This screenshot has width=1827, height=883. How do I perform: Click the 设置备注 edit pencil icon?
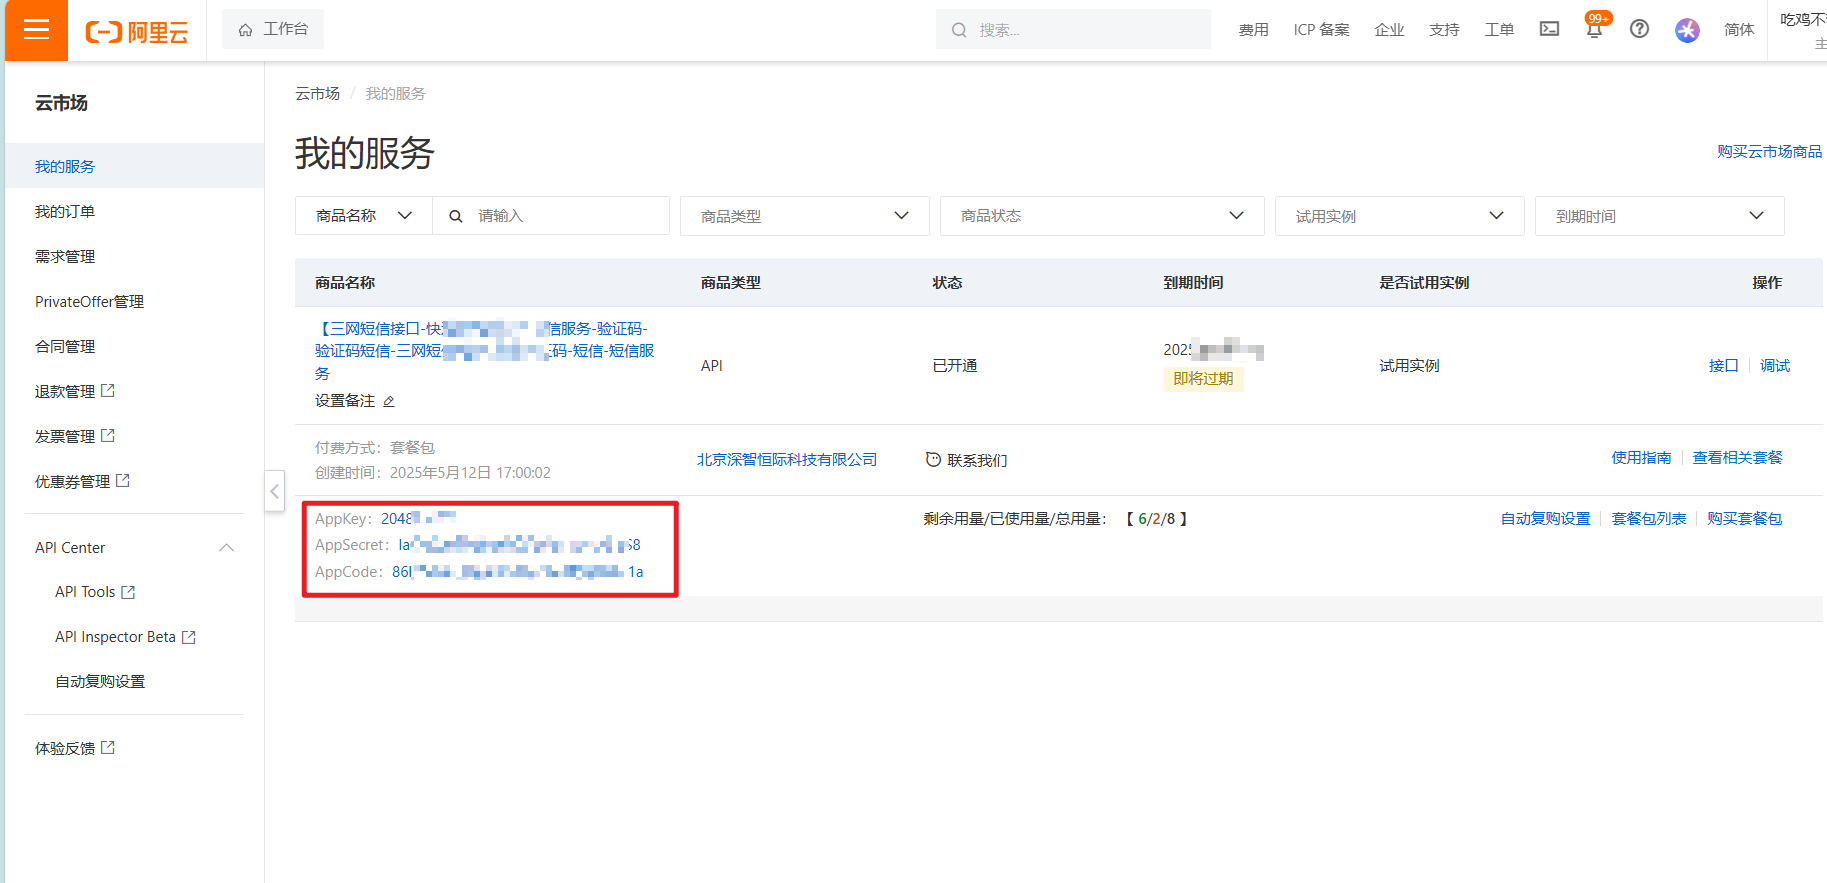389,401
